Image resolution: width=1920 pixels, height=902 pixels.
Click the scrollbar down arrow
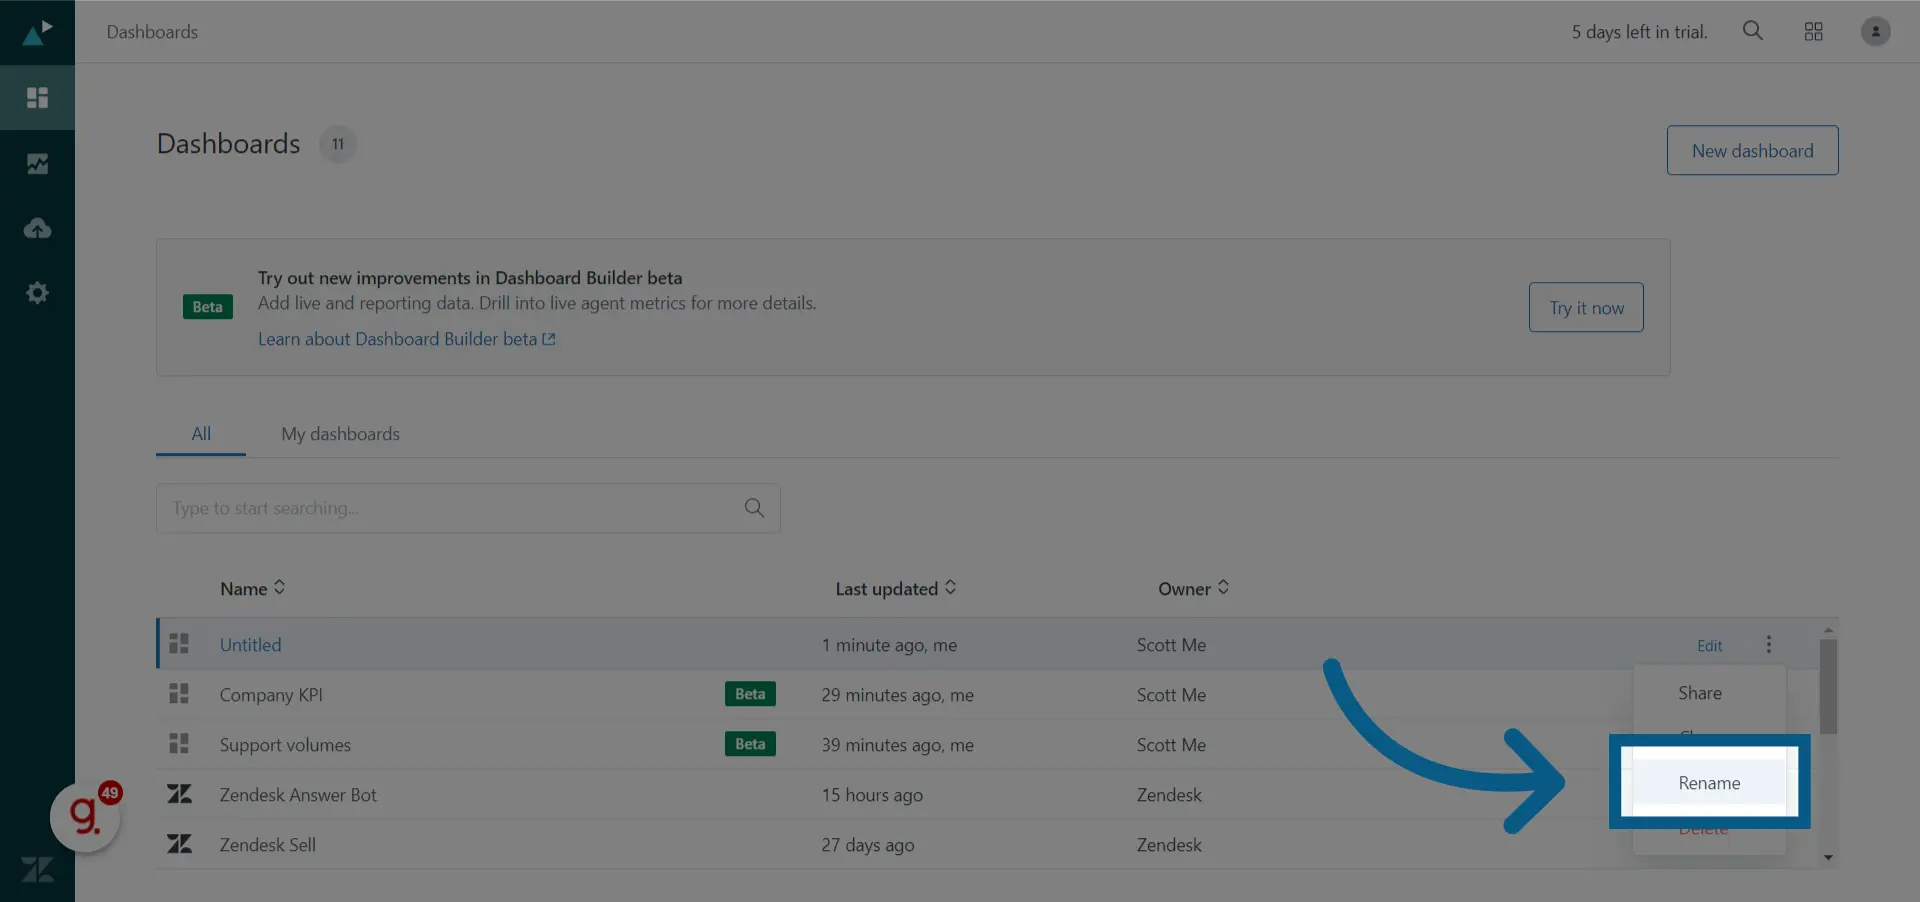click(x=1828, y=857)
